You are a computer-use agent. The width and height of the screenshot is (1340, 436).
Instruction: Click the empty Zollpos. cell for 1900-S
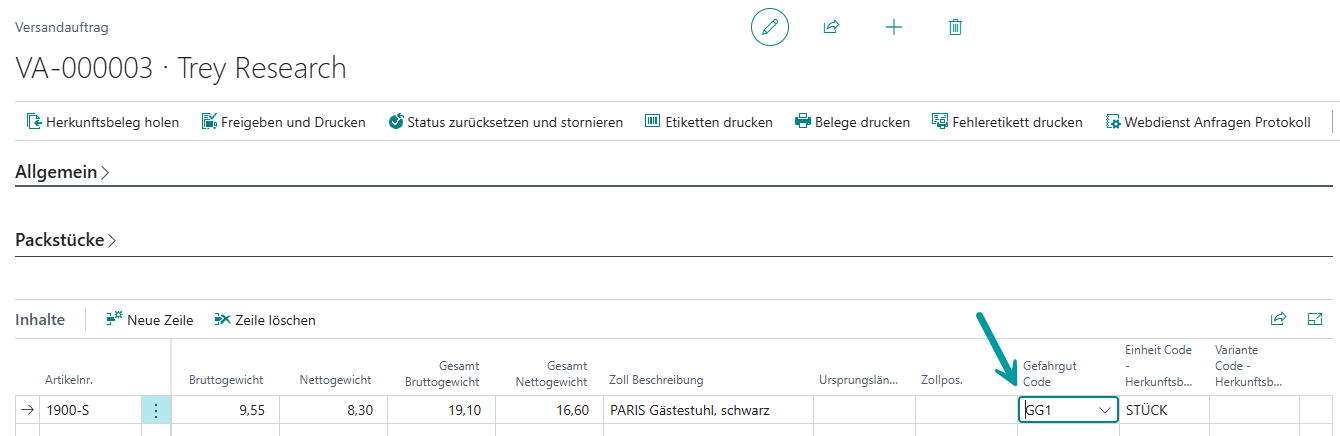tap(966, 410)
